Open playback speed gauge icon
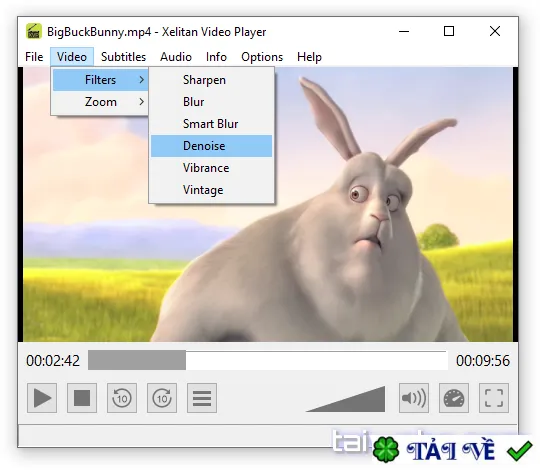The height and width of the screenshot is (470, 540). [x=454, y=398]
